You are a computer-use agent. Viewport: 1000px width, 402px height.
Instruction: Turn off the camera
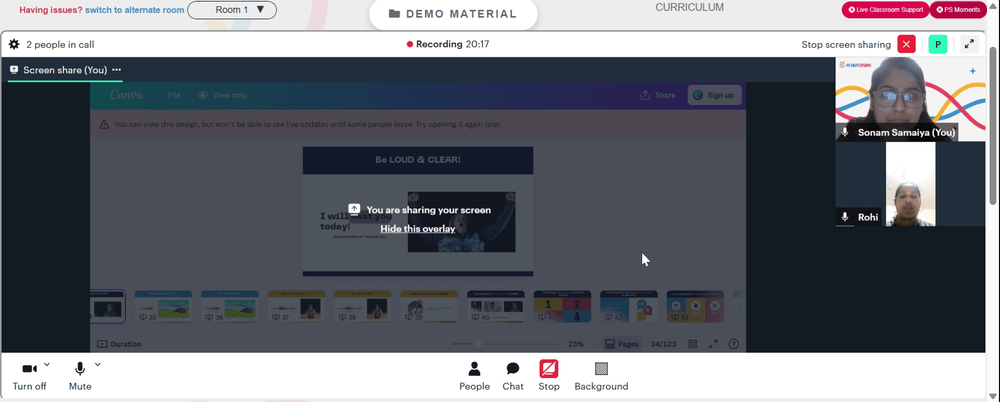click(29, 376)
